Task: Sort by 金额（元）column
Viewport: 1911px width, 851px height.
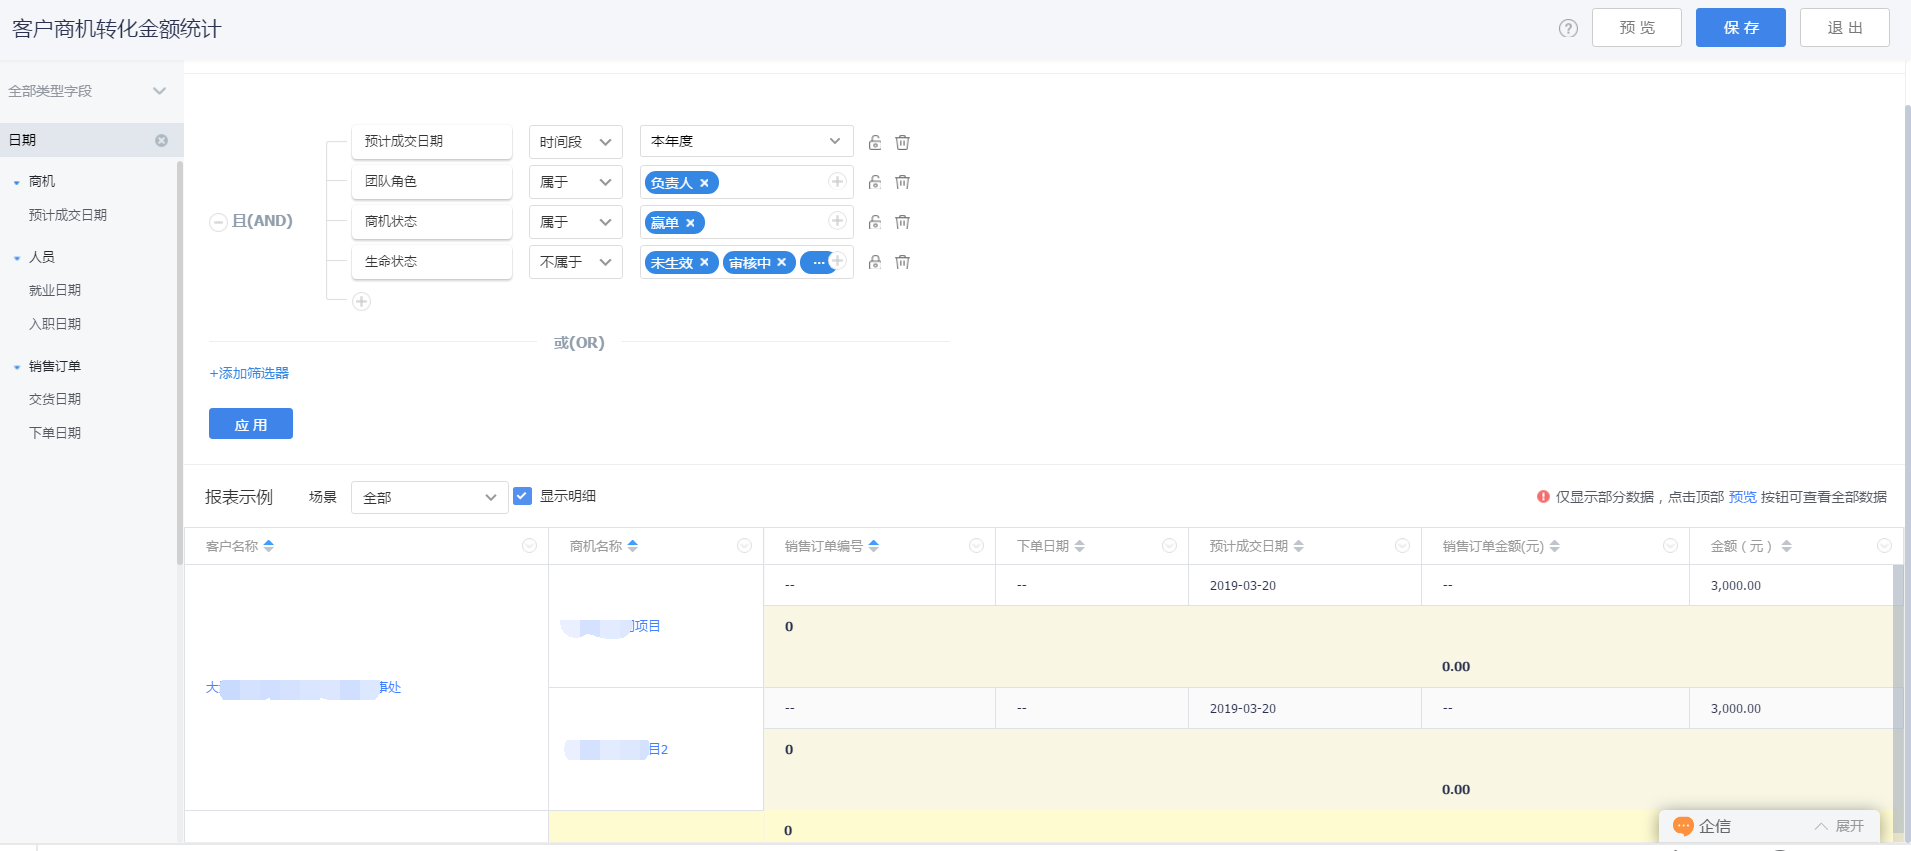Action: (1787, 546)
